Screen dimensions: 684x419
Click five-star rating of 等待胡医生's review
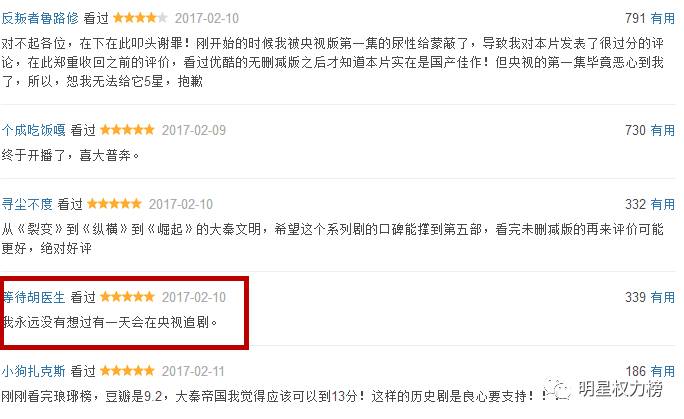pyautogui.click(x=127, y=297)
